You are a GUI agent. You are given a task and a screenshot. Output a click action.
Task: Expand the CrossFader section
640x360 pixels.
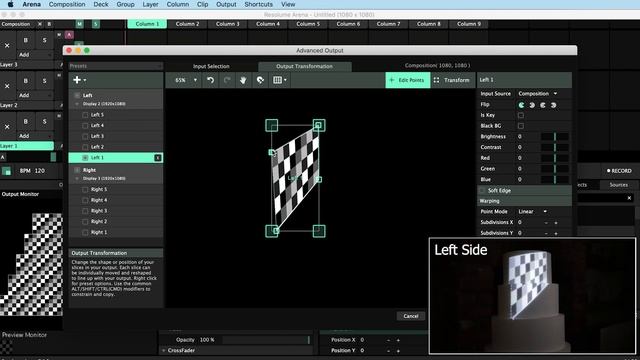(164, 350)
